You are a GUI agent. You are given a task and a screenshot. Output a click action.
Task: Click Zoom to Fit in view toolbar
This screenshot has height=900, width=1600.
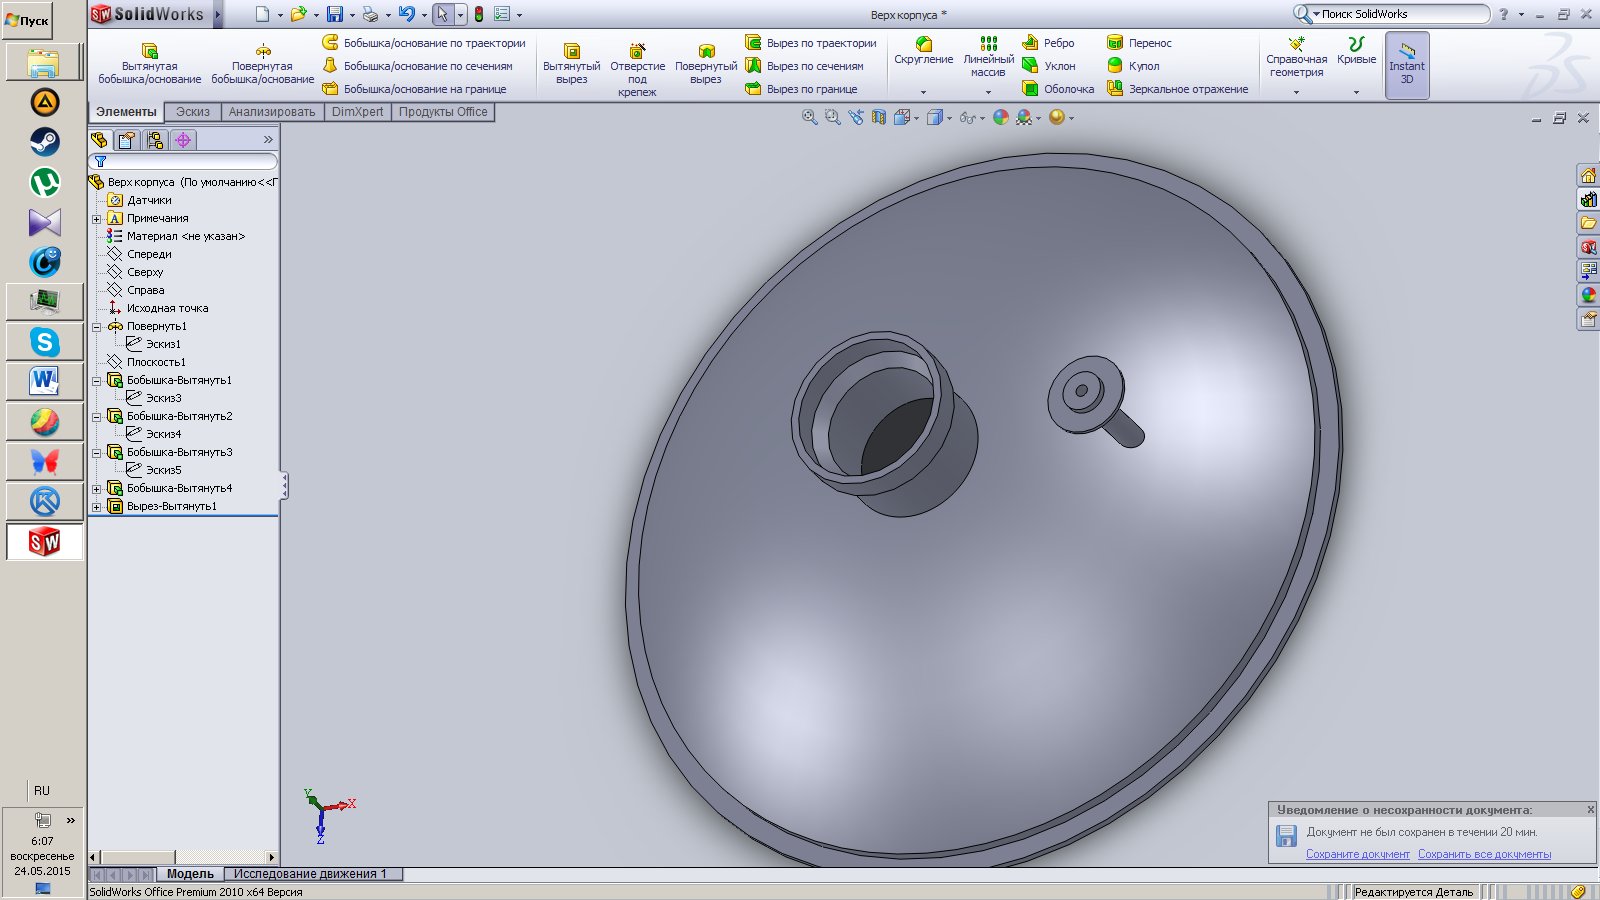pyautogui.click(x=810, y=117)
